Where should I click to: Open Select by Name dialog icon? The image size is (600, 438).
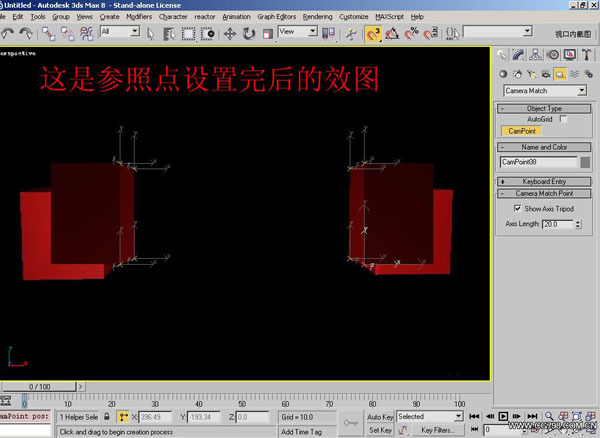point(169,34)
